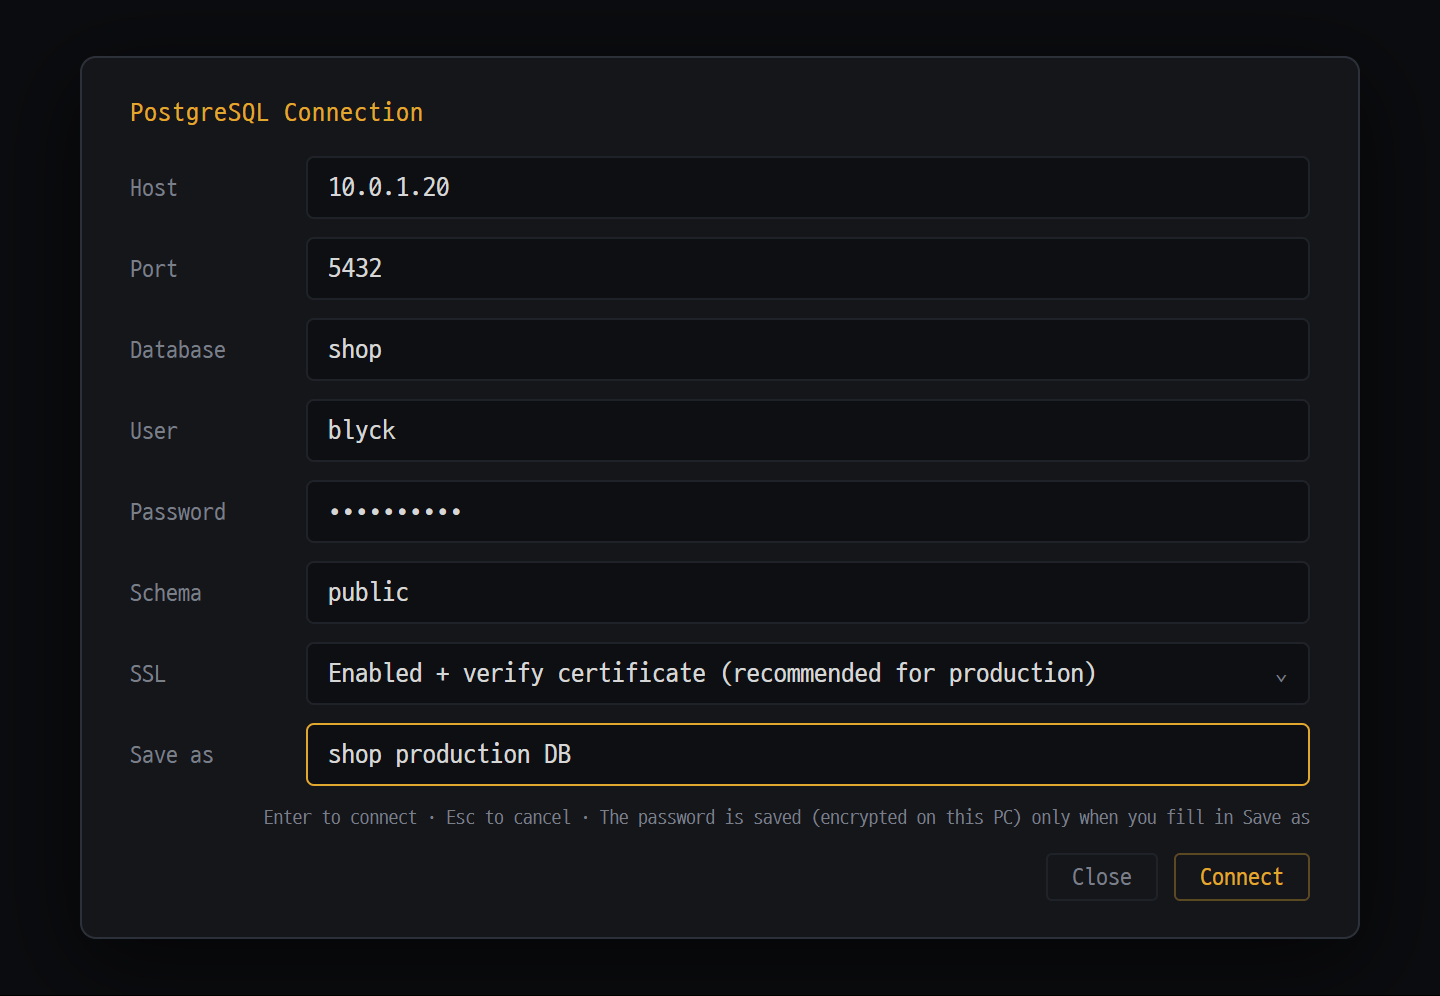Click the Schema label
Image resolution: width=1440 pixels, height=996 pixels.
(165, 593)
